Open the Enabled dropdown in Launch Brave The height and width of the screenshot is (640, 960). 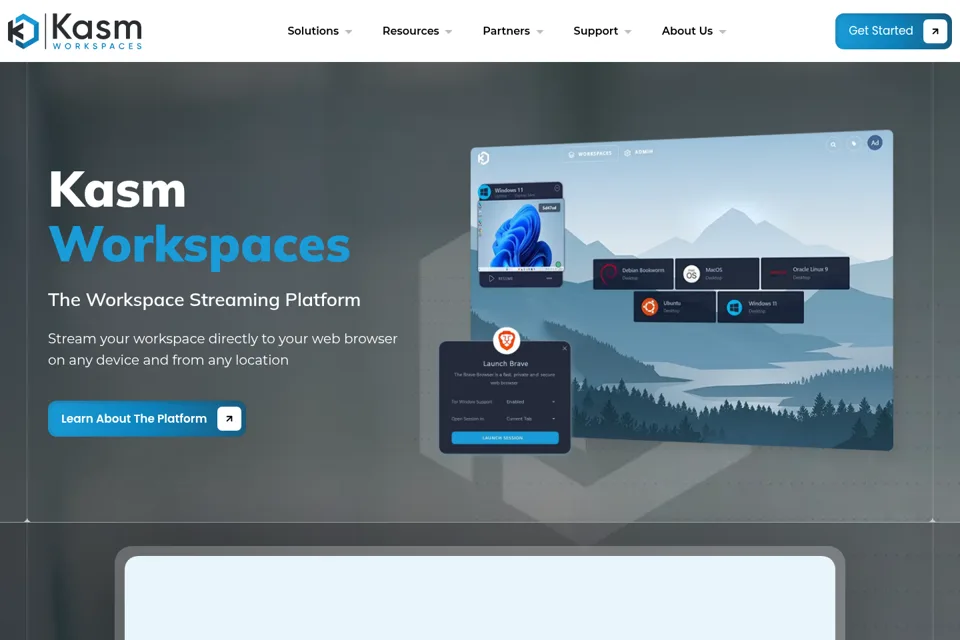(530, 402)
